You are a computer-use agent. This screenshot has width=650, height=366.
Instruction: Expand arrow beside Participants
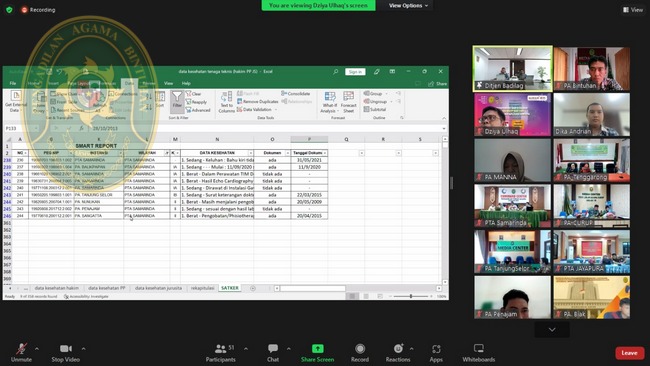tap(246, 349)
